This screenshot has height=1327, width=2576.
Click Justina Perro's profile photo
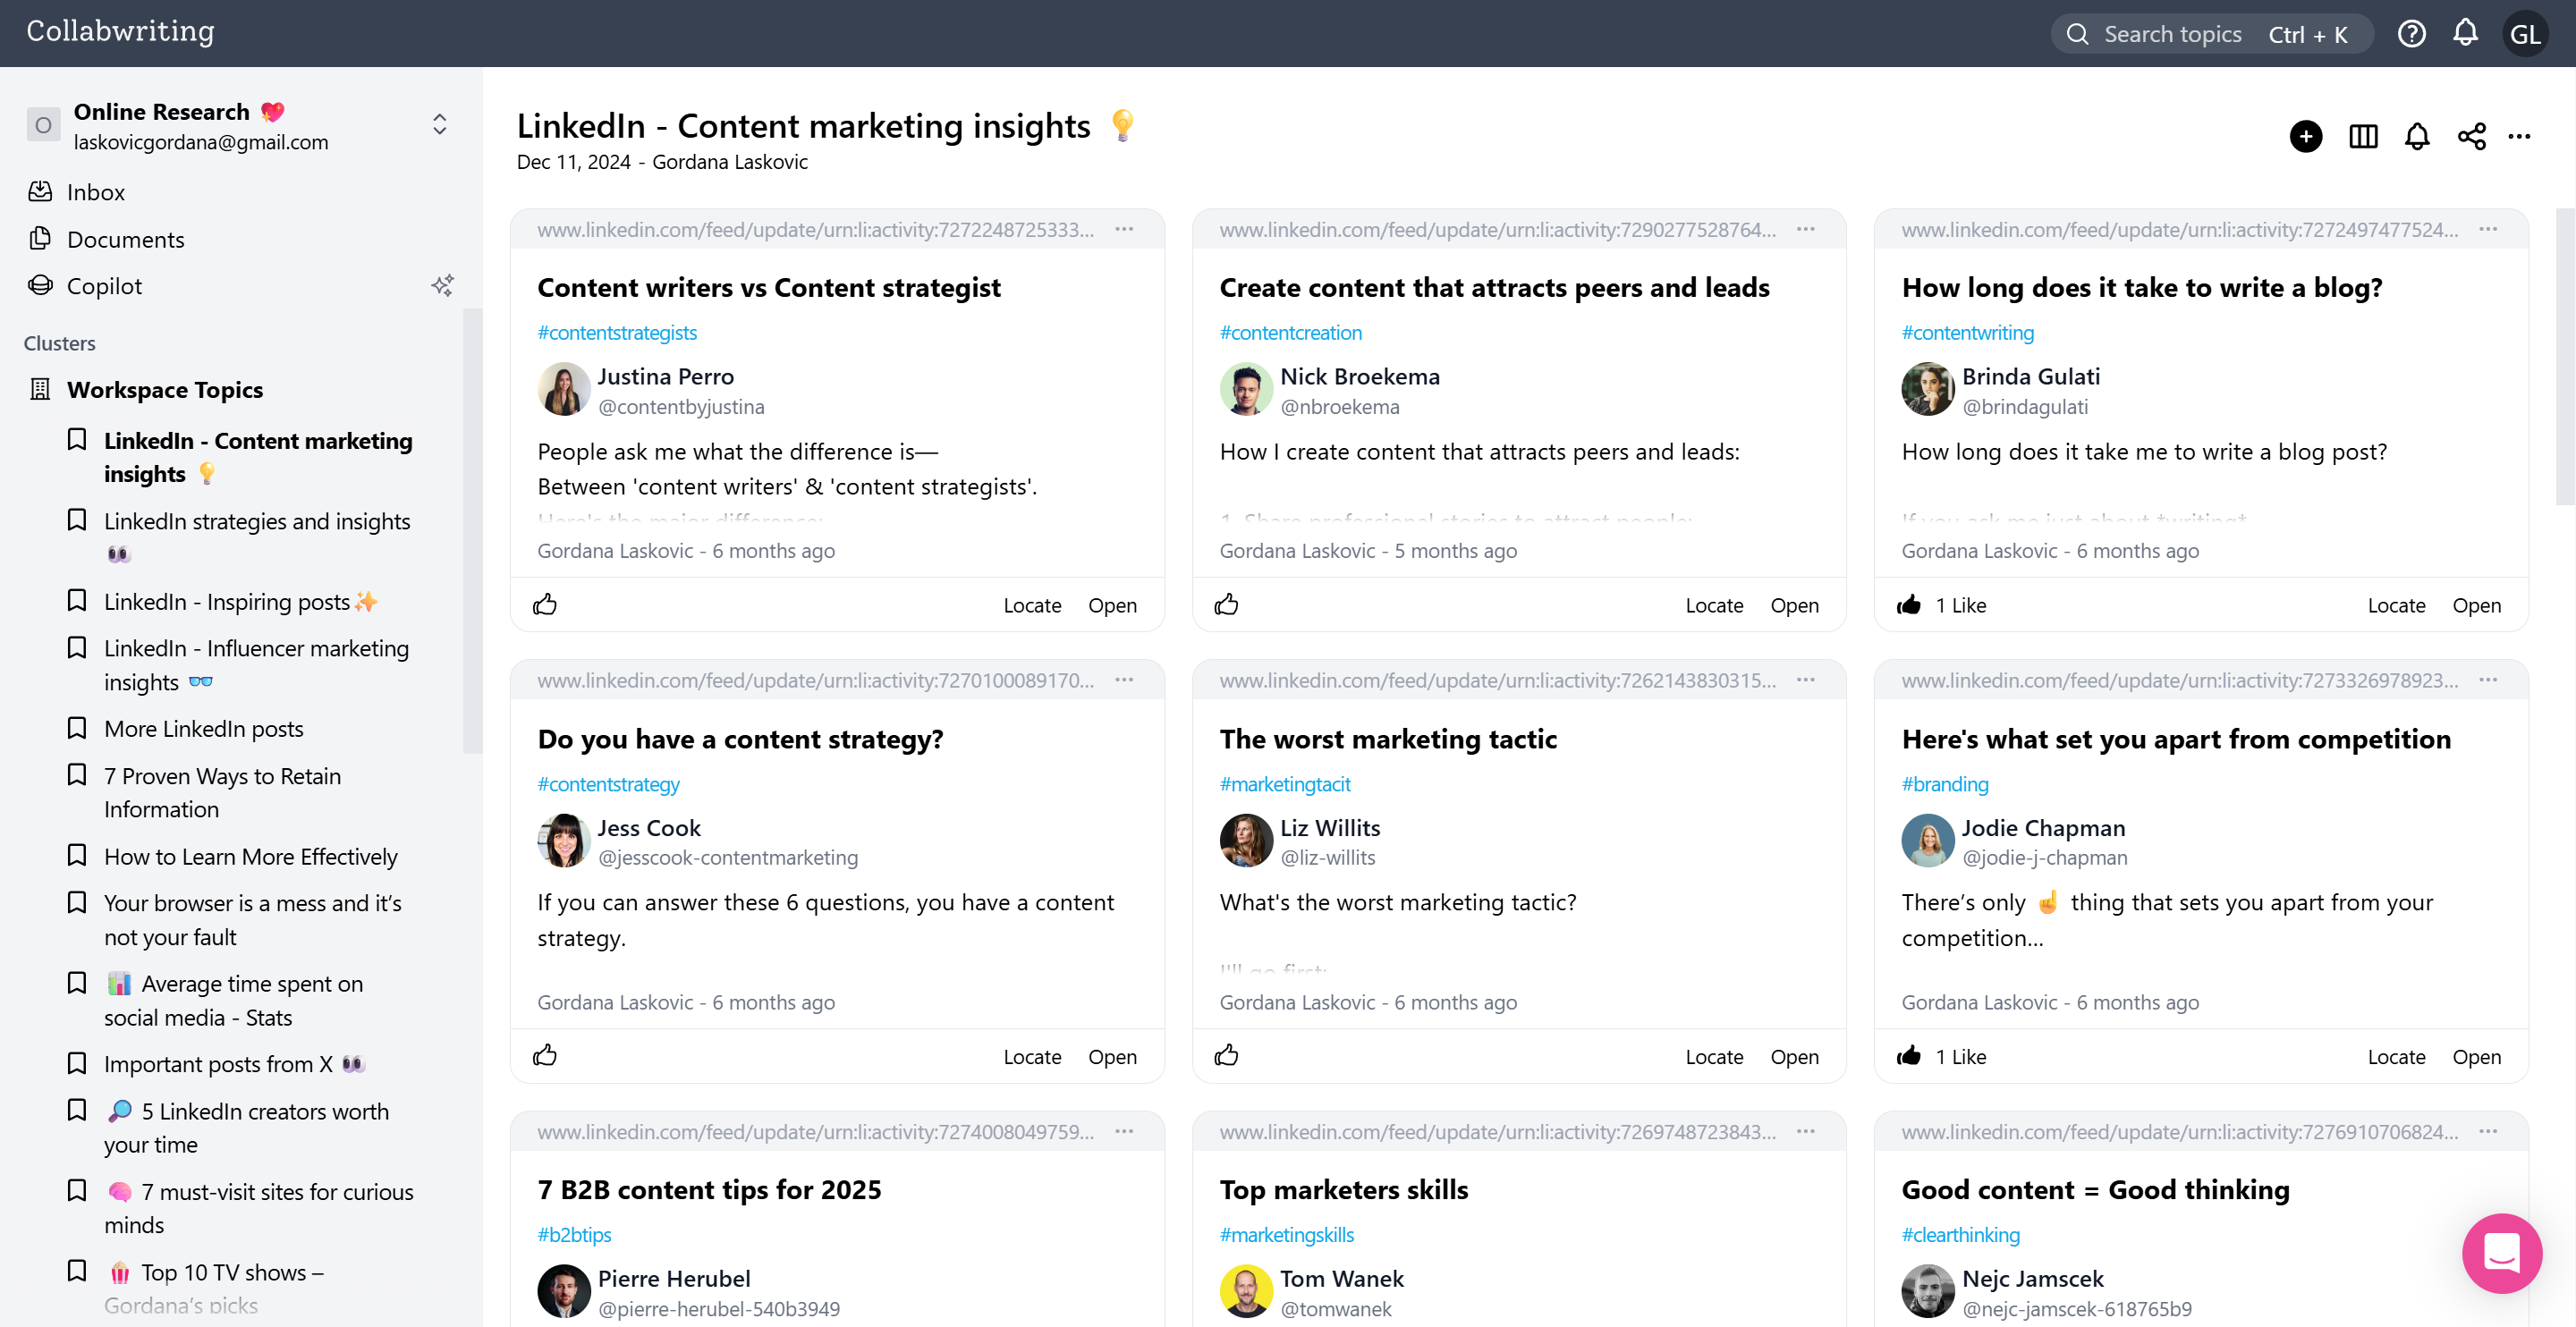563,389
